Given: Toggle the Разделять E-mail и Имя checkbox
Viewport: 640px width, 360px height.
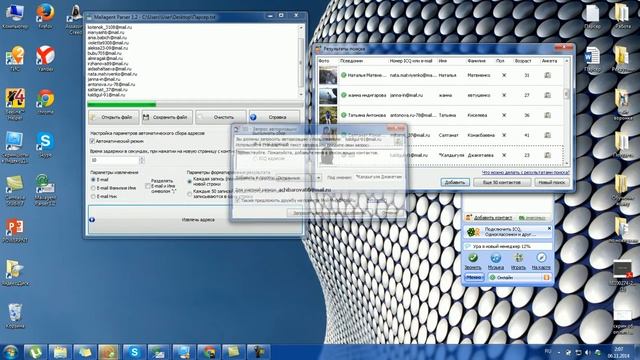Looking at the screenshot, I should [x=148, y=186].
